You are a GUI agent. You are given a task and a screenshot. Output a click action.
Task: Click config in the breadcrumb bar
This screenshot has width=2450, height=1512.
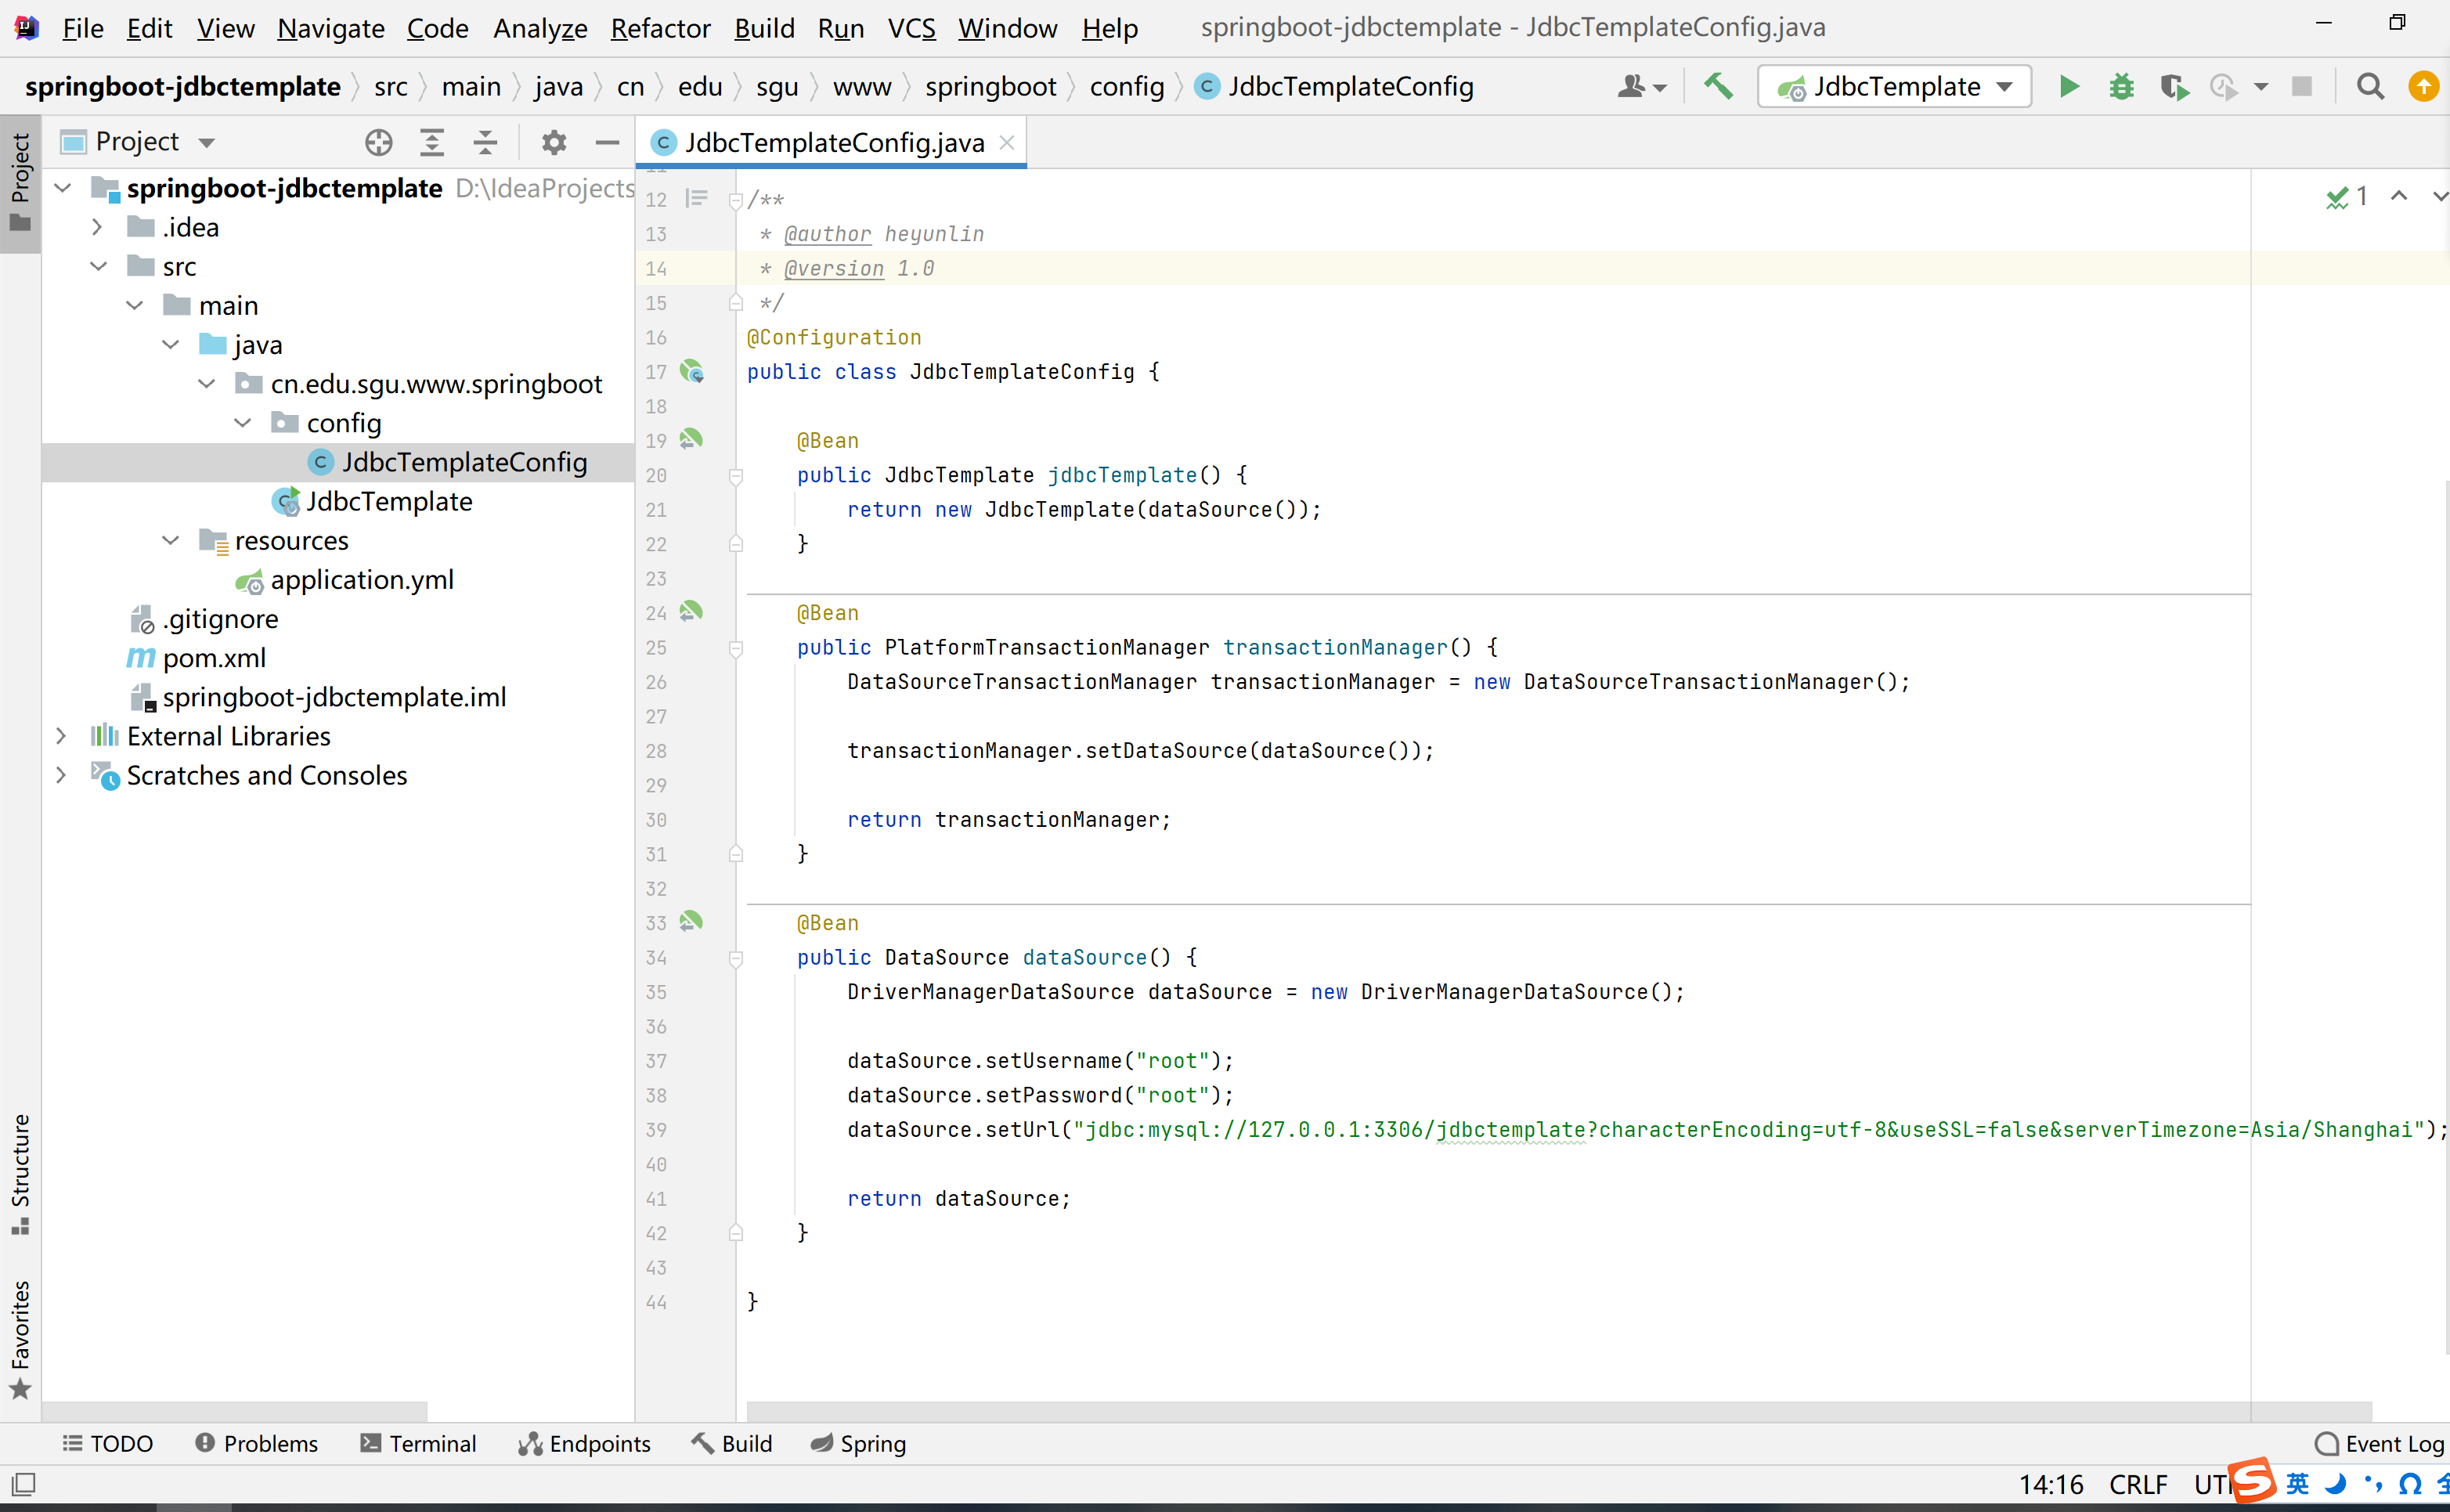[1127, 86]
